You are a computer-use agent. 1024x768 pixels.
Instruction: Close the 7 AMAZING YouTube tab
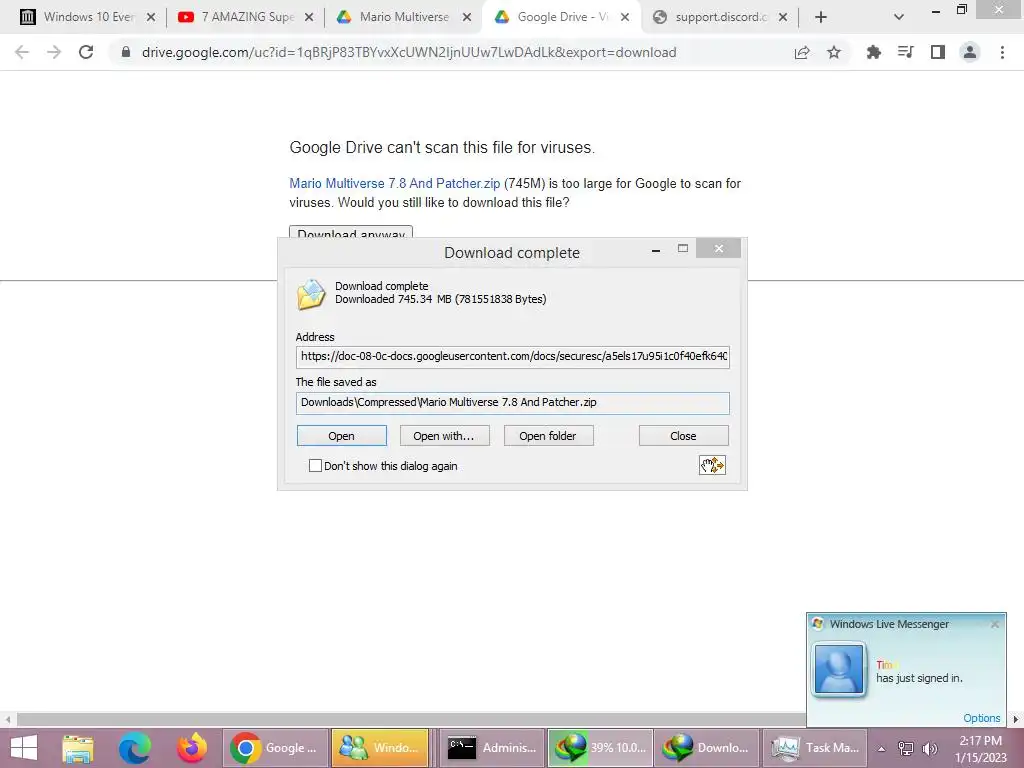coord(309,18)
